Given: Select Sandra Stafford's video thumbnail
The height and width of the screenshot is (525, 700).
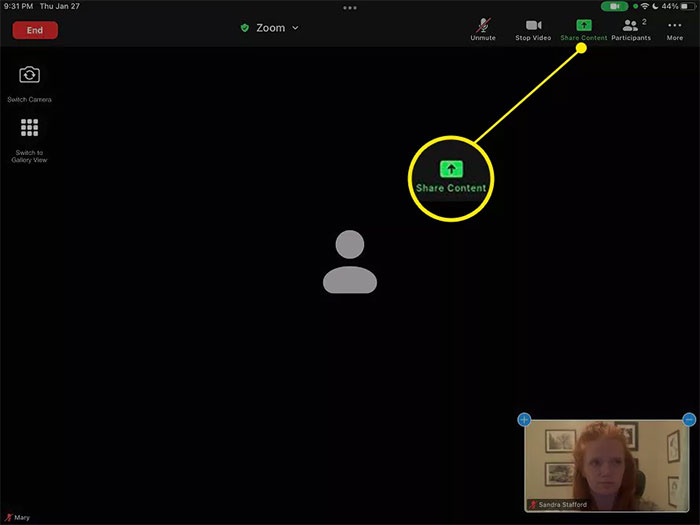Looking at the screenshot, I should pos(606,465).
